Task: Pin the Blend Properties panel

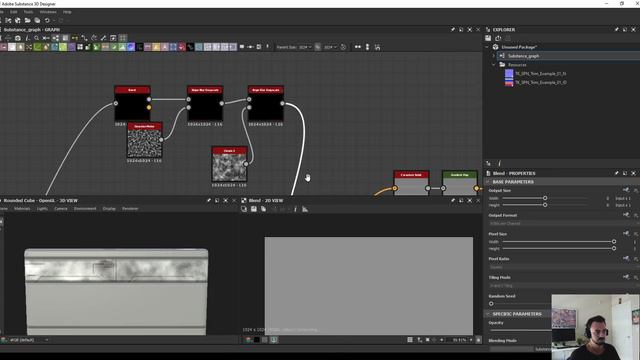Action: (616, 173)
